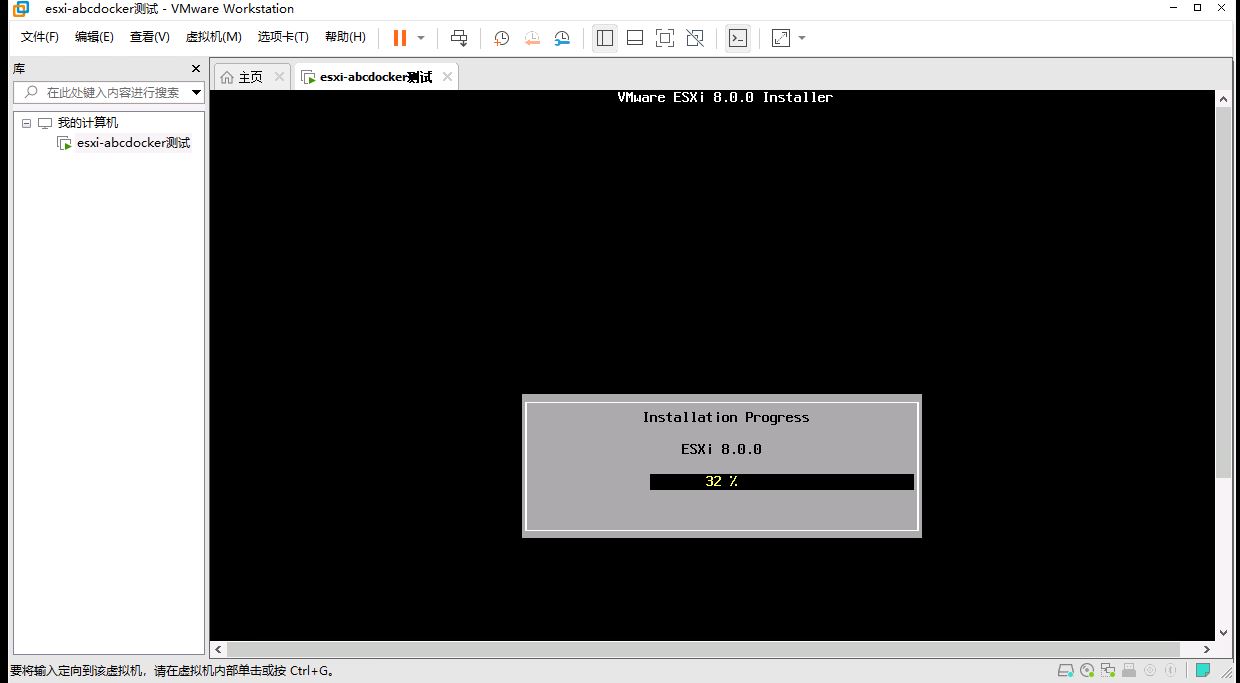This screenshot has width=1240, height=683.
Task: Revert VM to previous snapshot icon
Action: [x=532, y=38]
